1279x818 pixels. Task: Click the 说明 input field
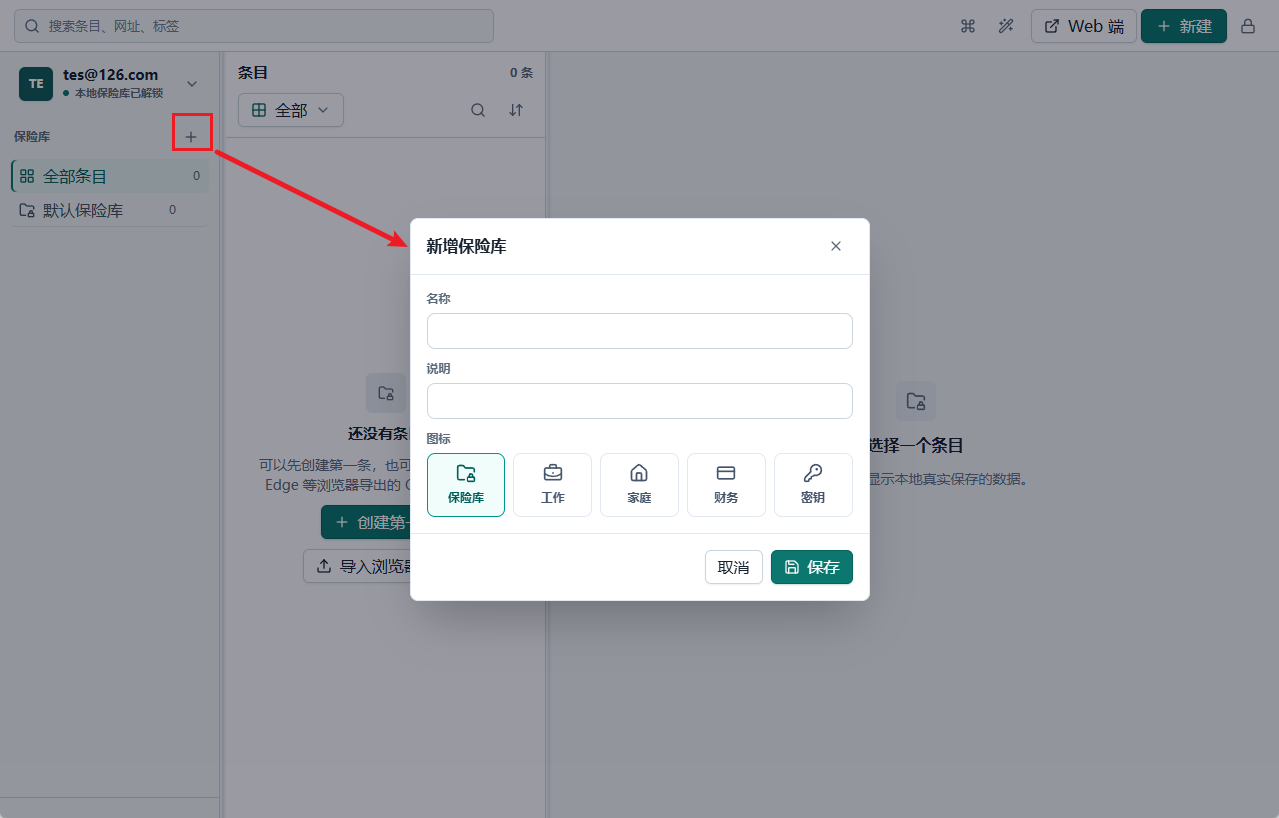(640, 401)
